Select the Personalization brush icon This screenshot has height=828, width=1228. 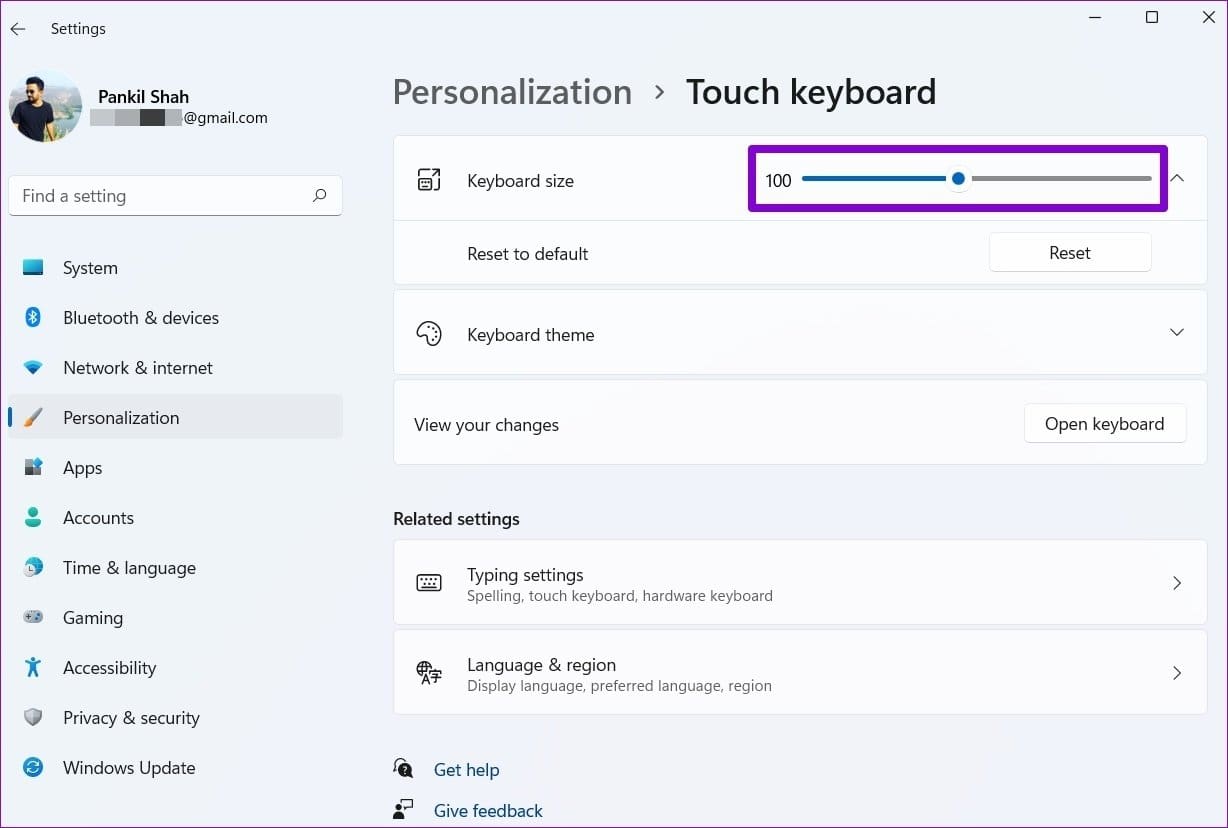33,417
